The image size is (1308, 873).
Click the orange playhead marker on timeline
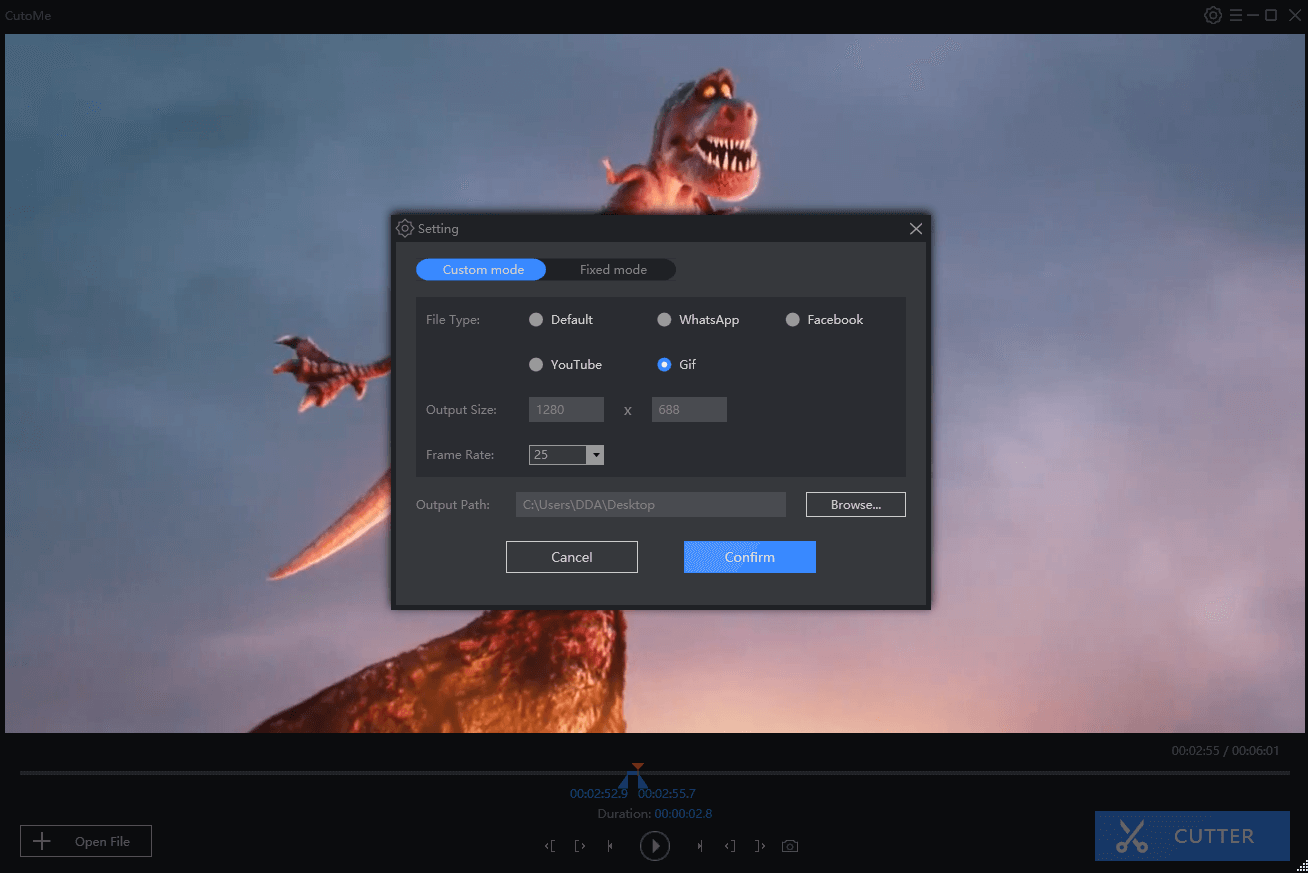(638, 767)
